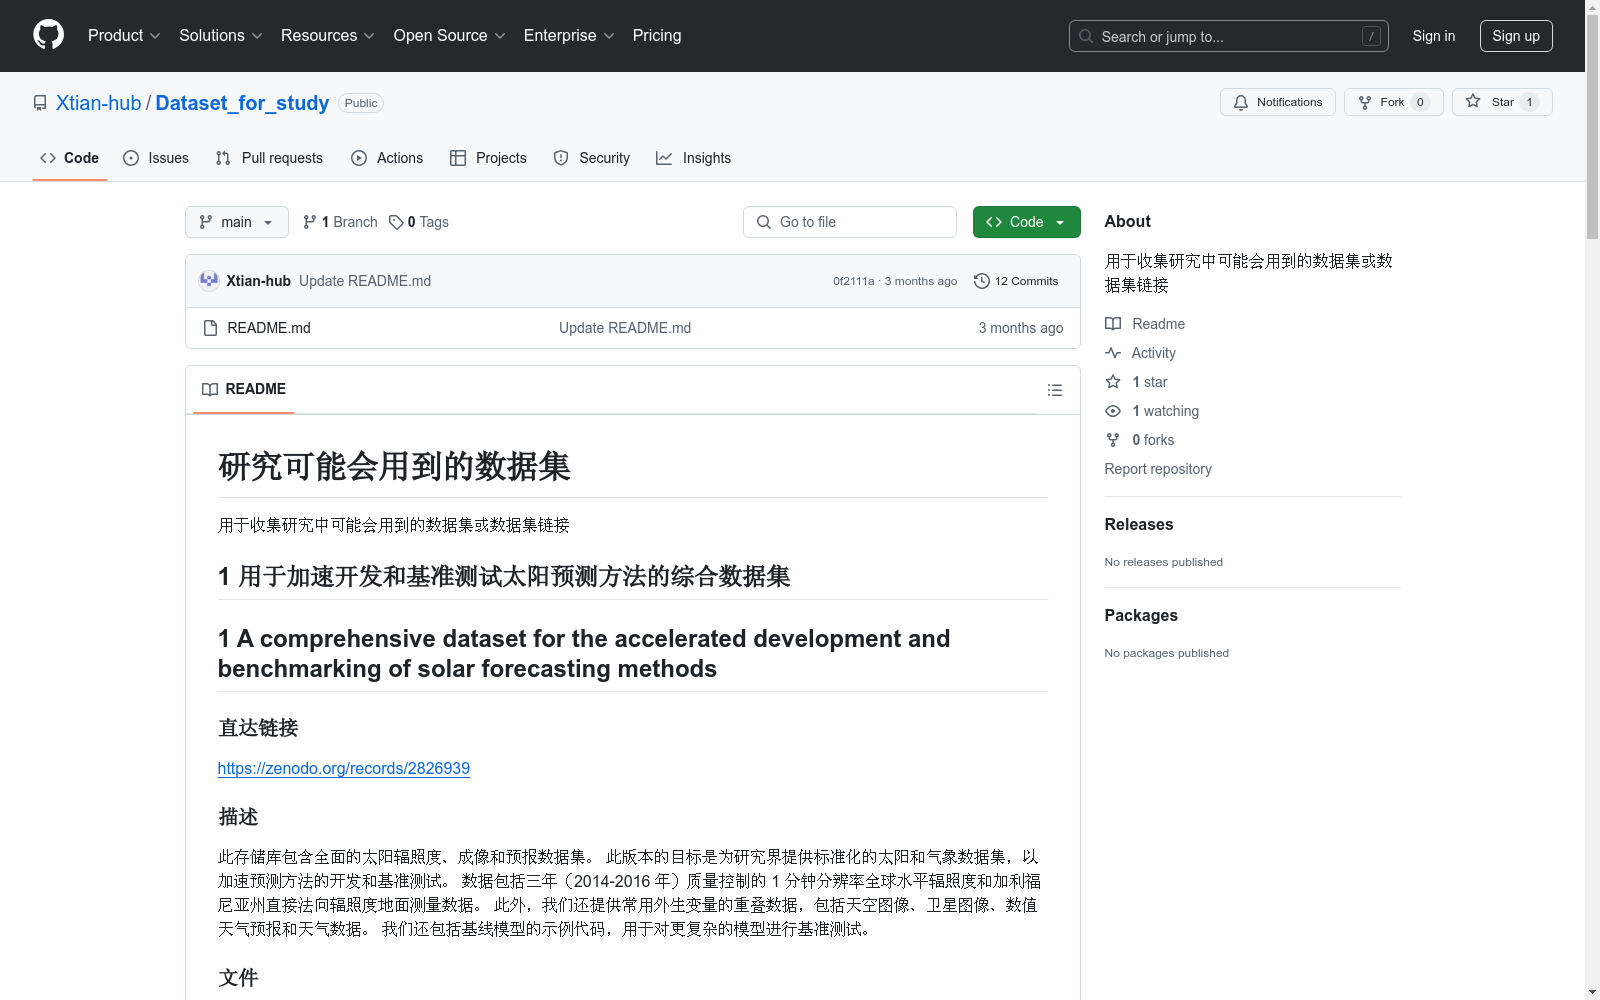Focus the Search or jump to field

[x=1228, y=36]
